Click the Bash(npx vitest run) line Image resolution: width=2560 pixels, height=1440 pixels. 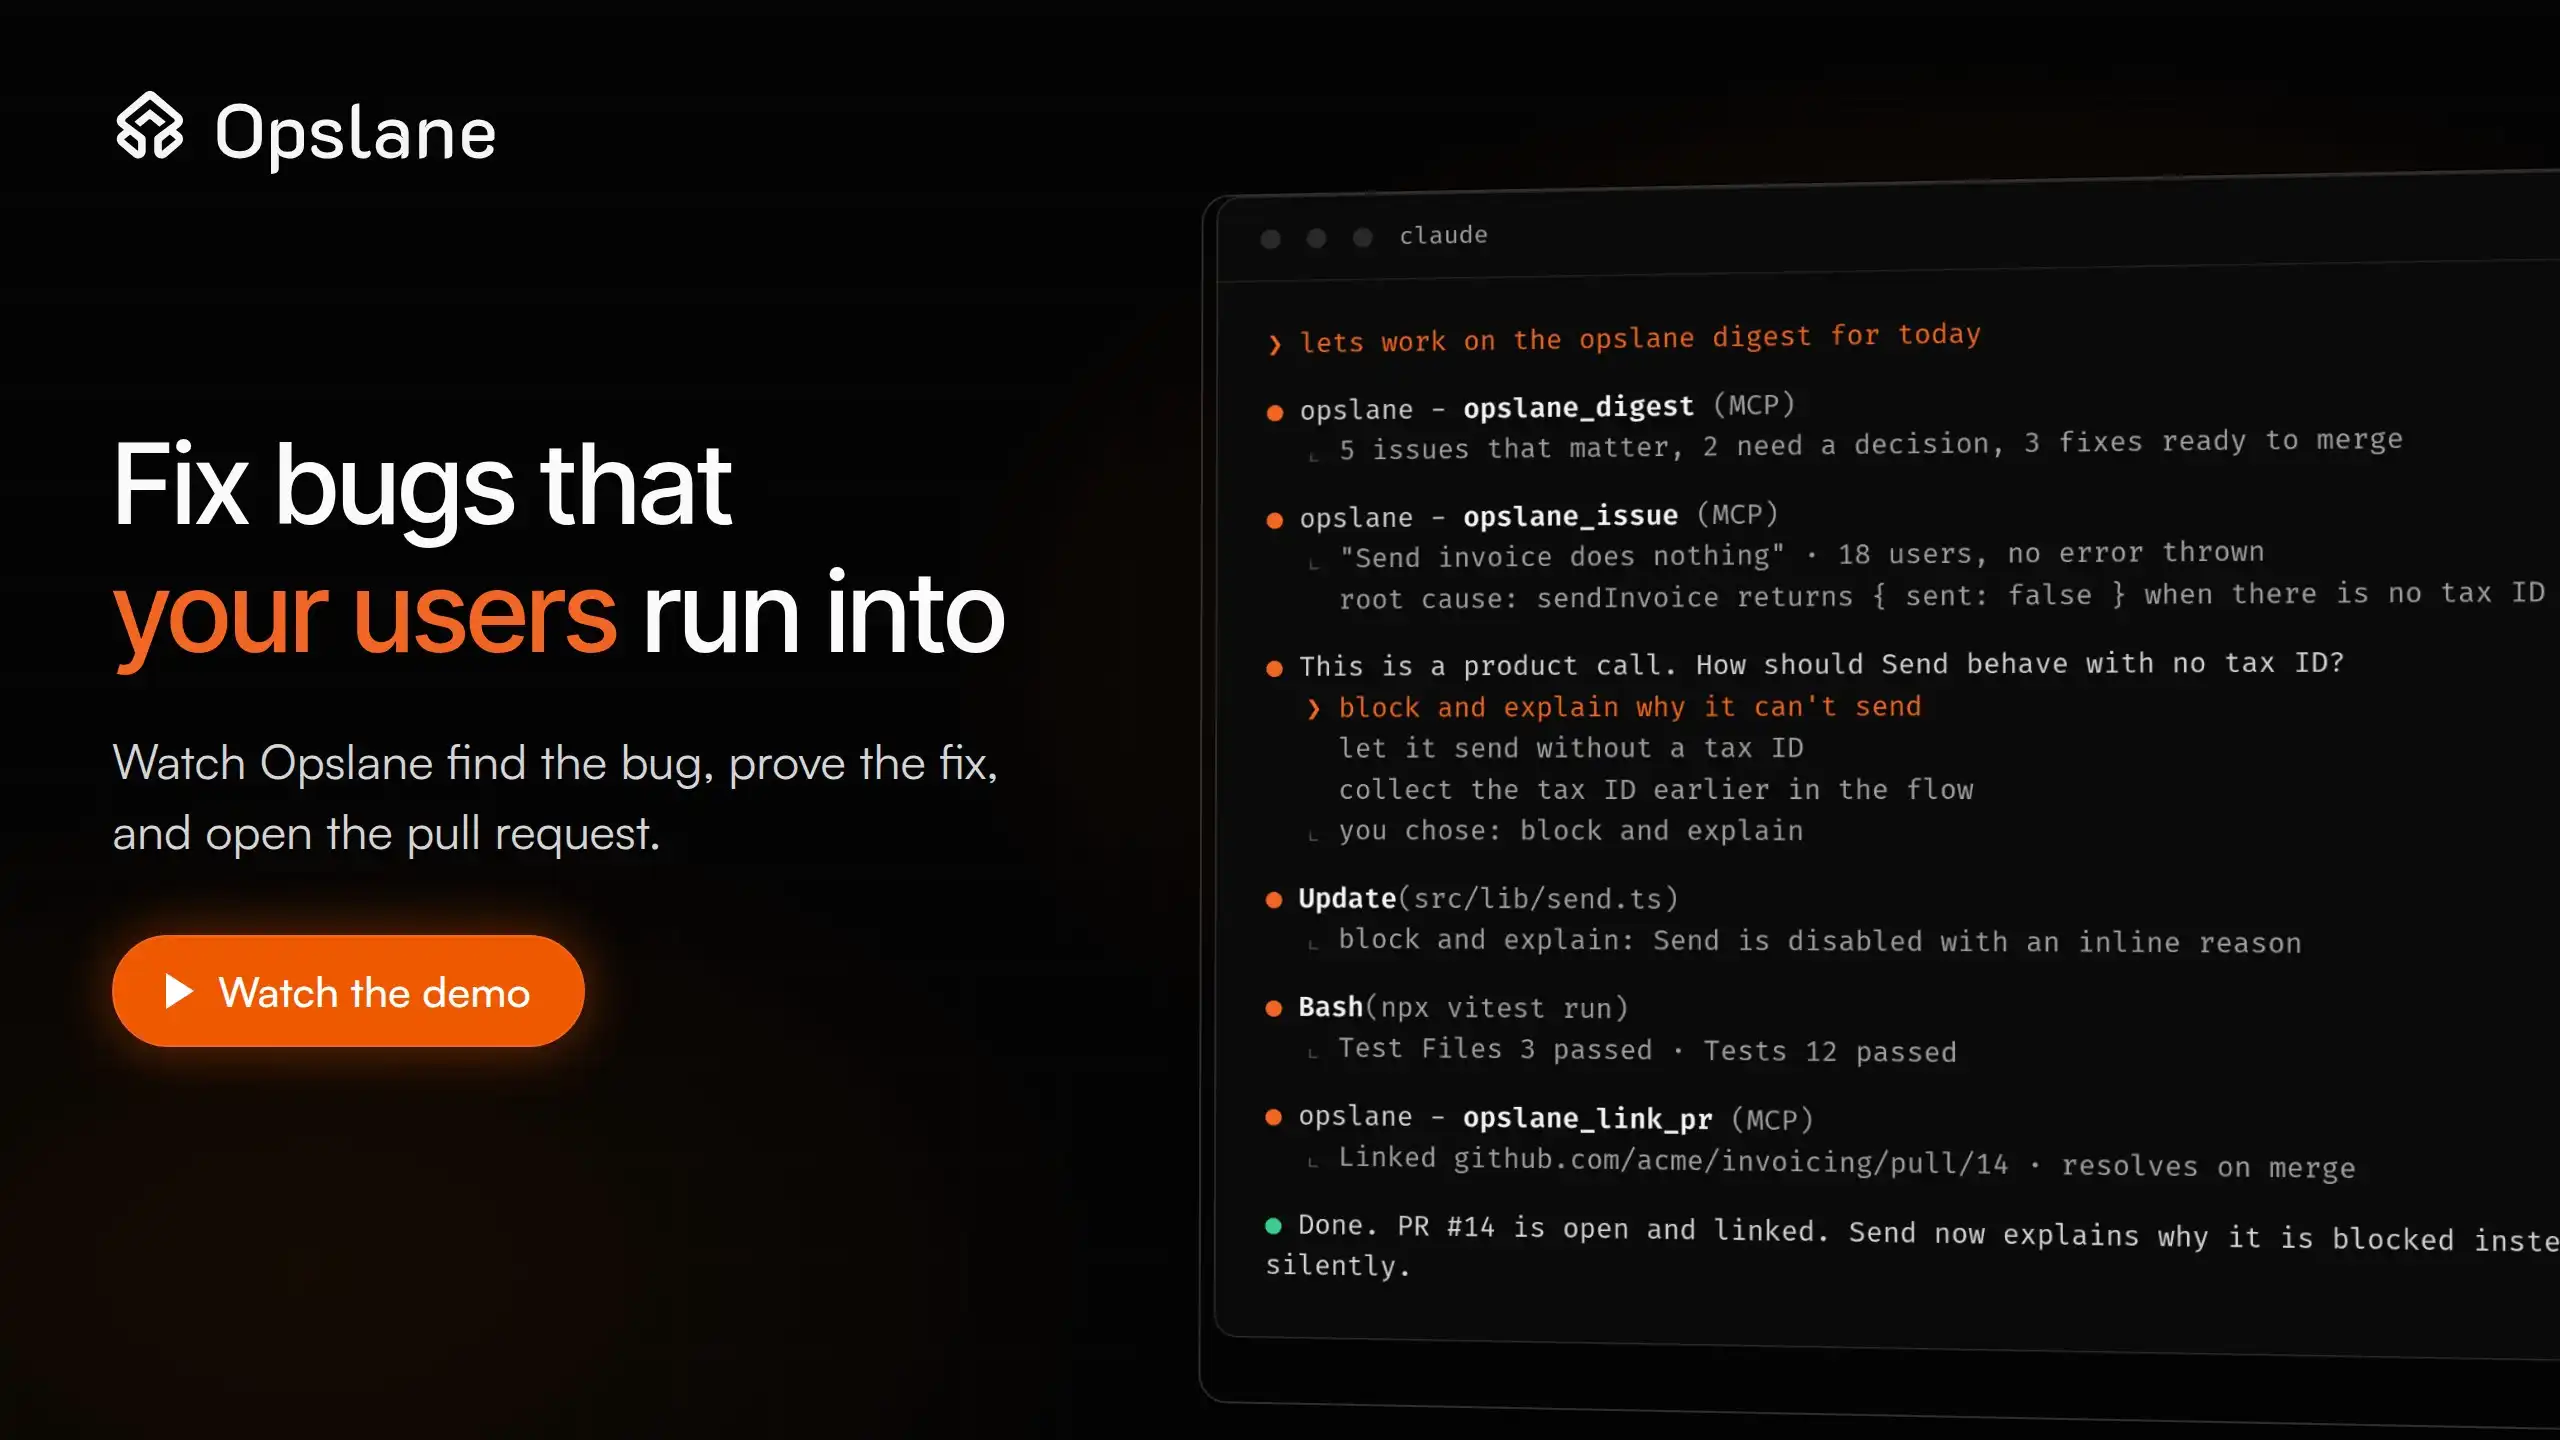pos(1463,1007)
